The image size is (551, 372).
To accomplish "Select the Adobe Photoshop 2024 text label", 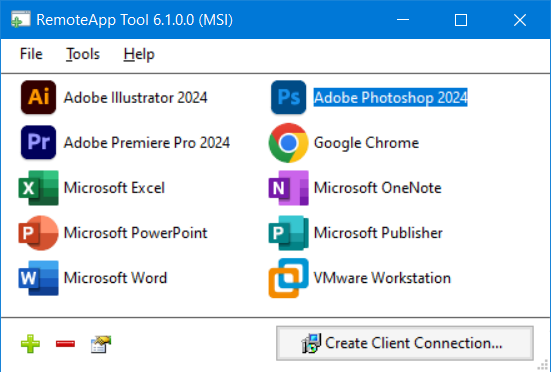I will pyautogui.click(x=390, y=97).
